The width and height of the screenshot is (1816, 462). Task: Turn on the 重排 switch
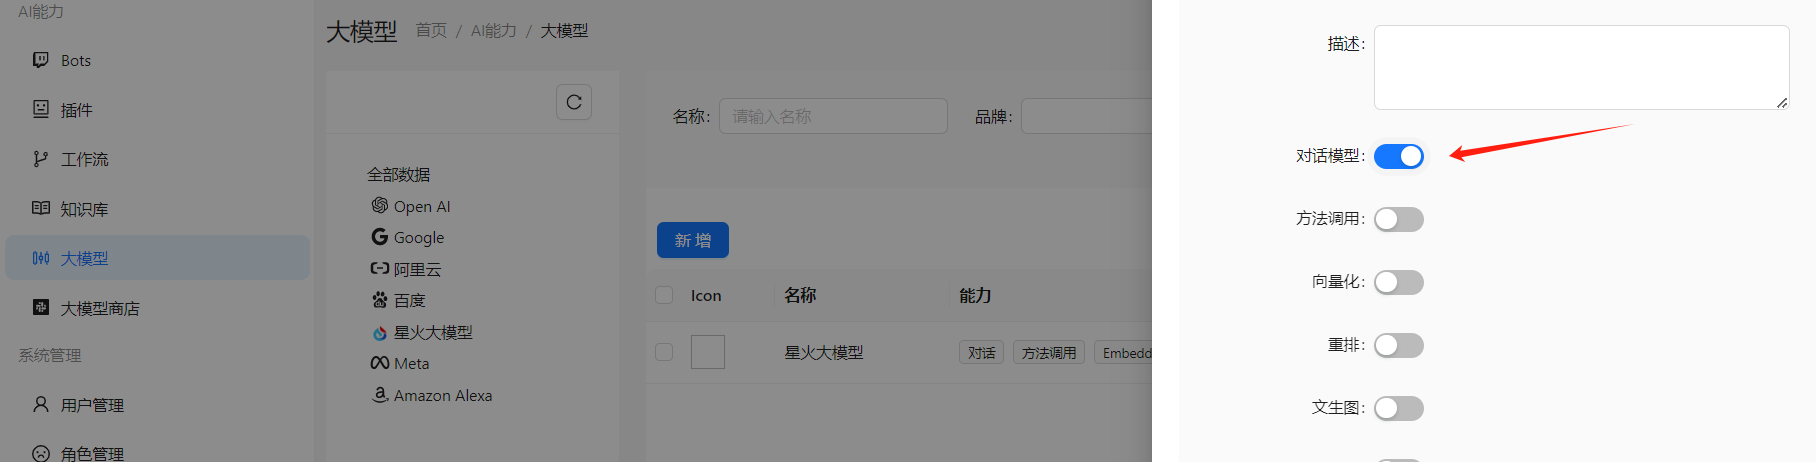pyautogui.click(x=1398, y=345)
